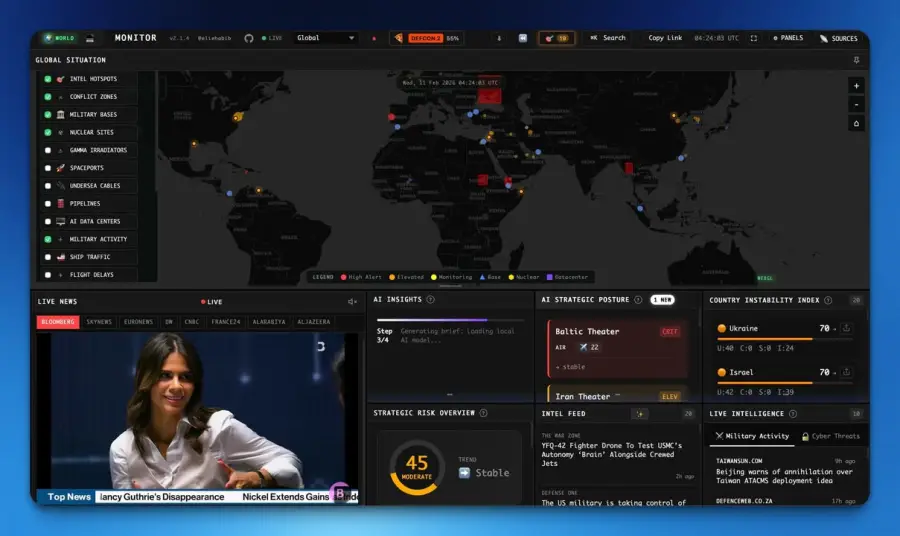Select the BLOOMBERG news channel tab
900x536 pixels.
pyautogui.click(x=58, y=322)
